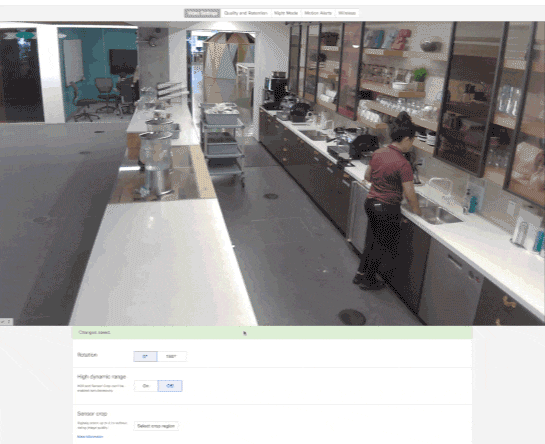Click the Rotation setting label
Screen dimensions: 545x444
(x=87, y=355)
